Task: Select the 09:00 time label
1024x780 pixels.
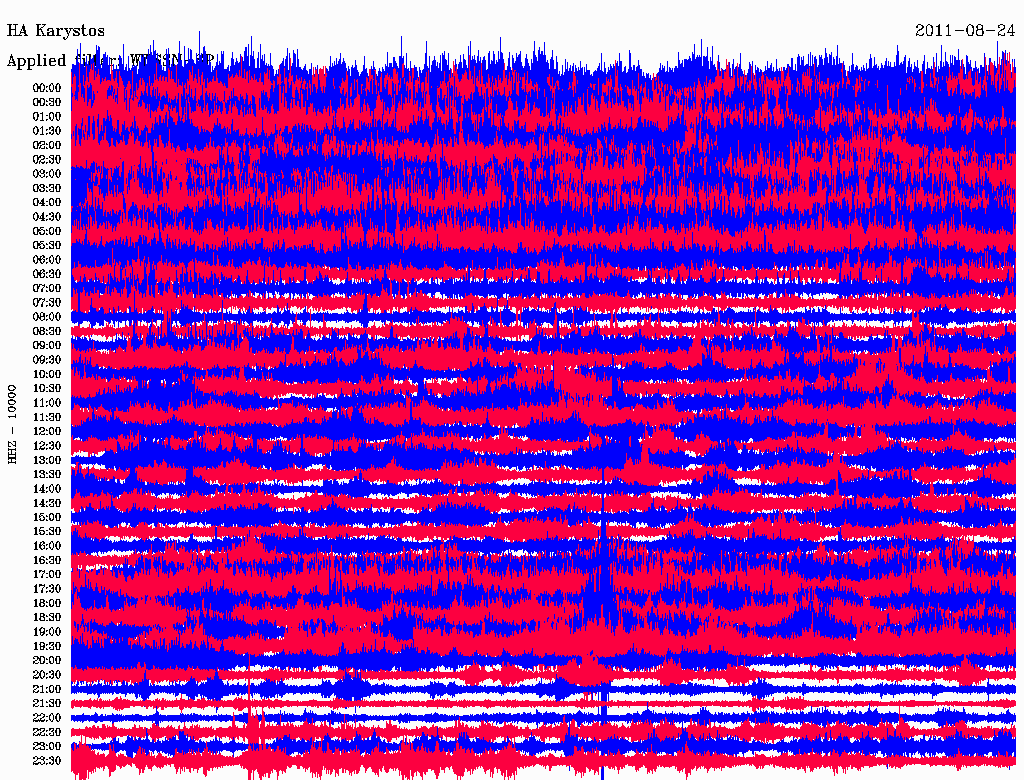Action: [x=47, y=346]
